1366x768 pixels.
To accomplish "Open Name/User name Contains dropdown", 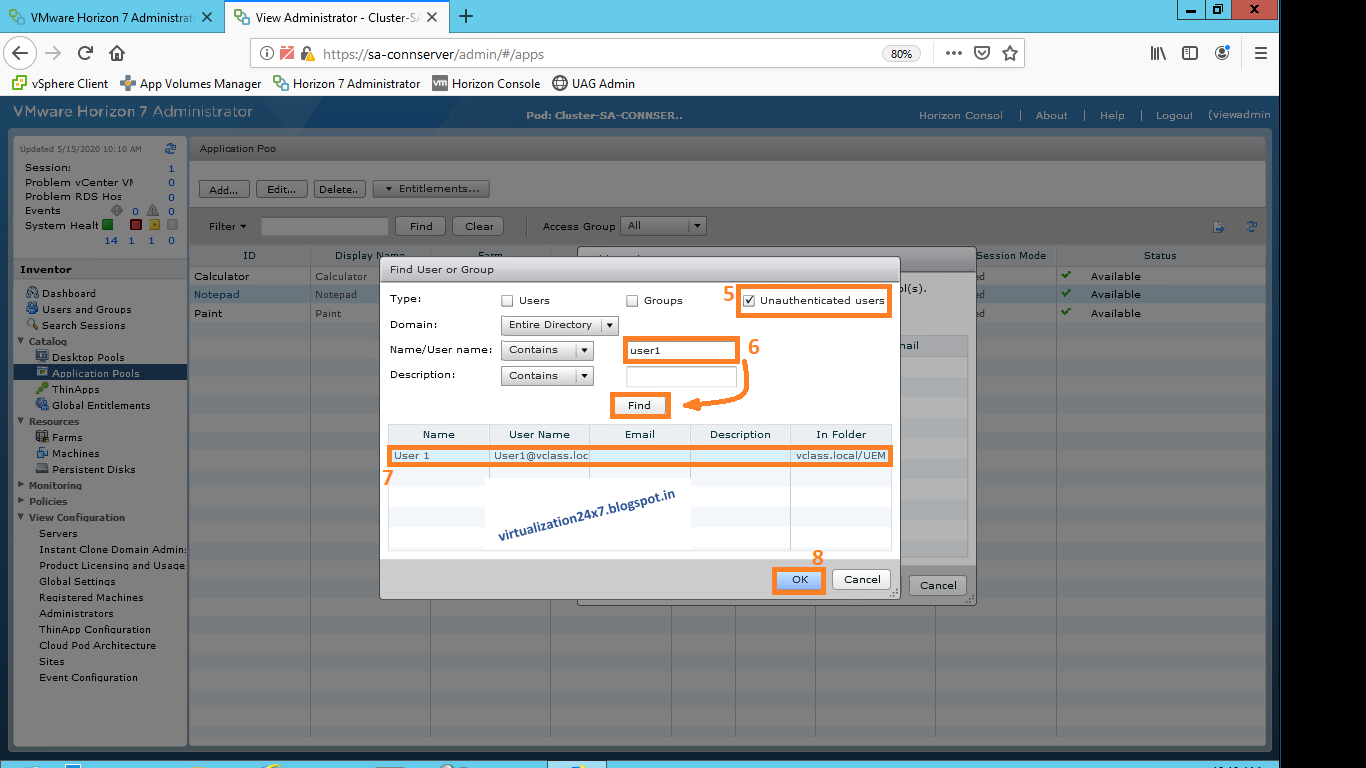I will 547,350.
